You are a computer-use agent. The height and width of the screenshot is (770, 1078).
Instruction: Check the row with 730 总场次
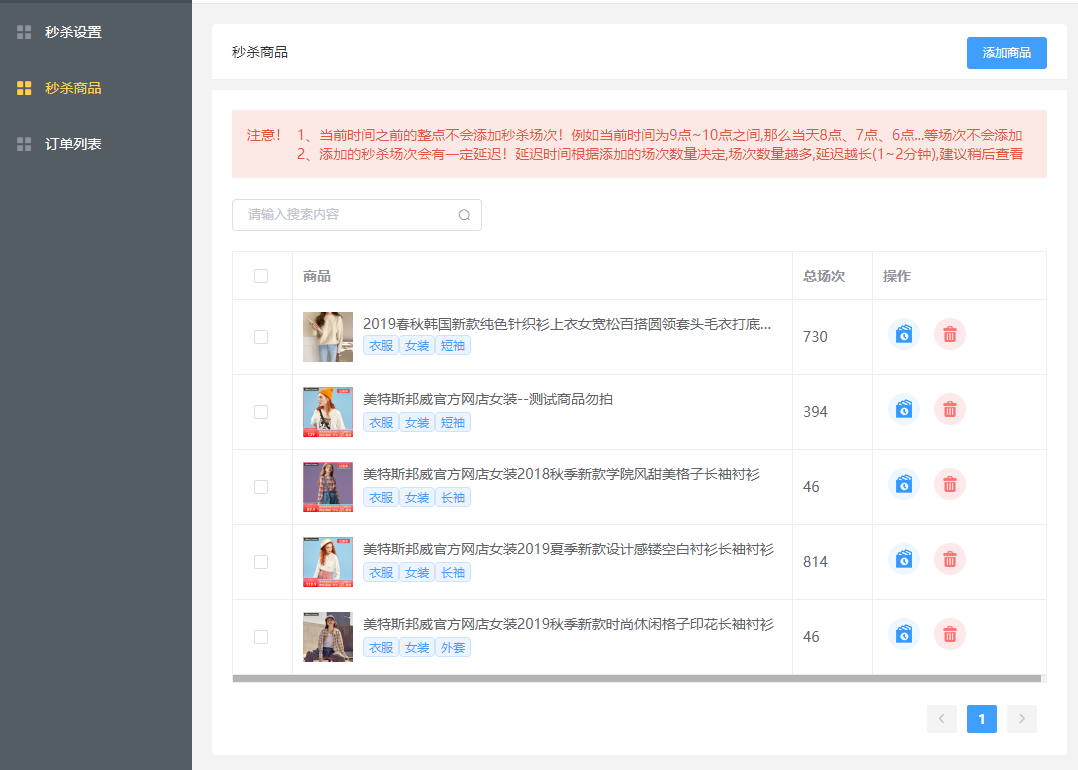[261, 337]
